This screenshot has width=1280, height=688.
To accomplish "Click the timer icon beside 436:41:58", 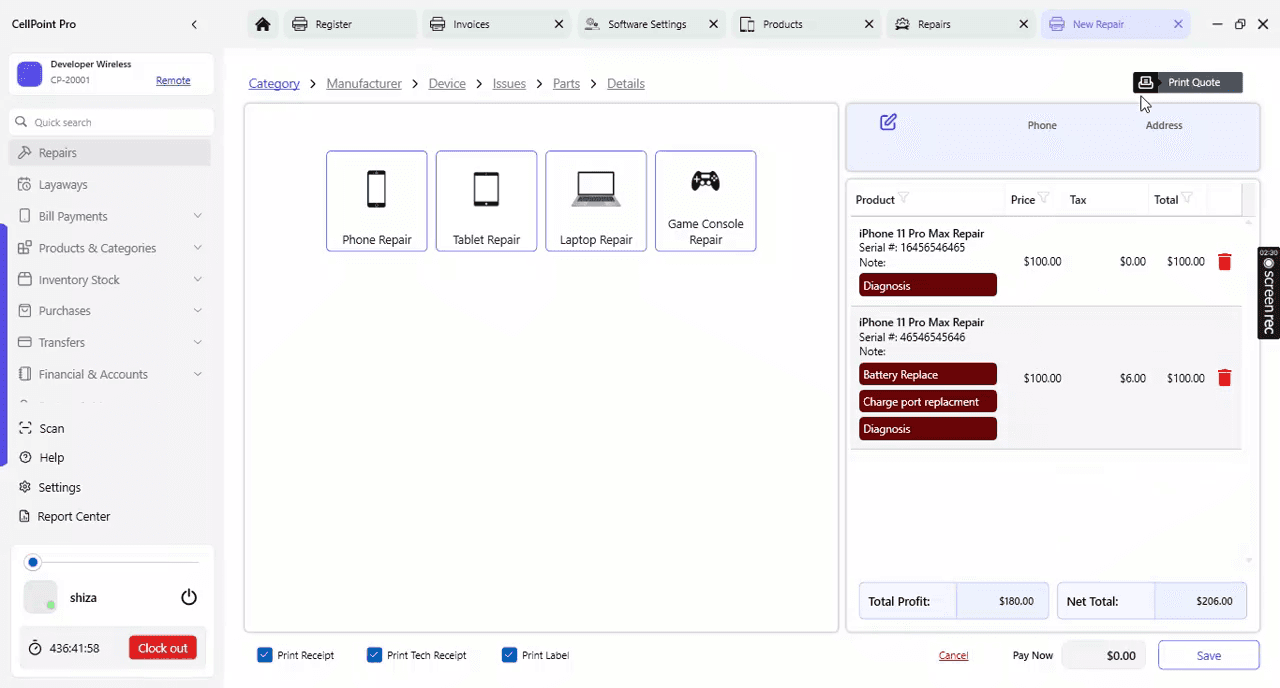I will (x=35, y=648).
